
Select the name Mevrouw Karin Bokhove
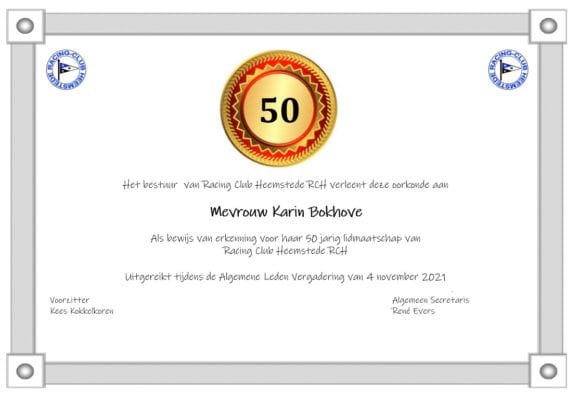point(286,212)
